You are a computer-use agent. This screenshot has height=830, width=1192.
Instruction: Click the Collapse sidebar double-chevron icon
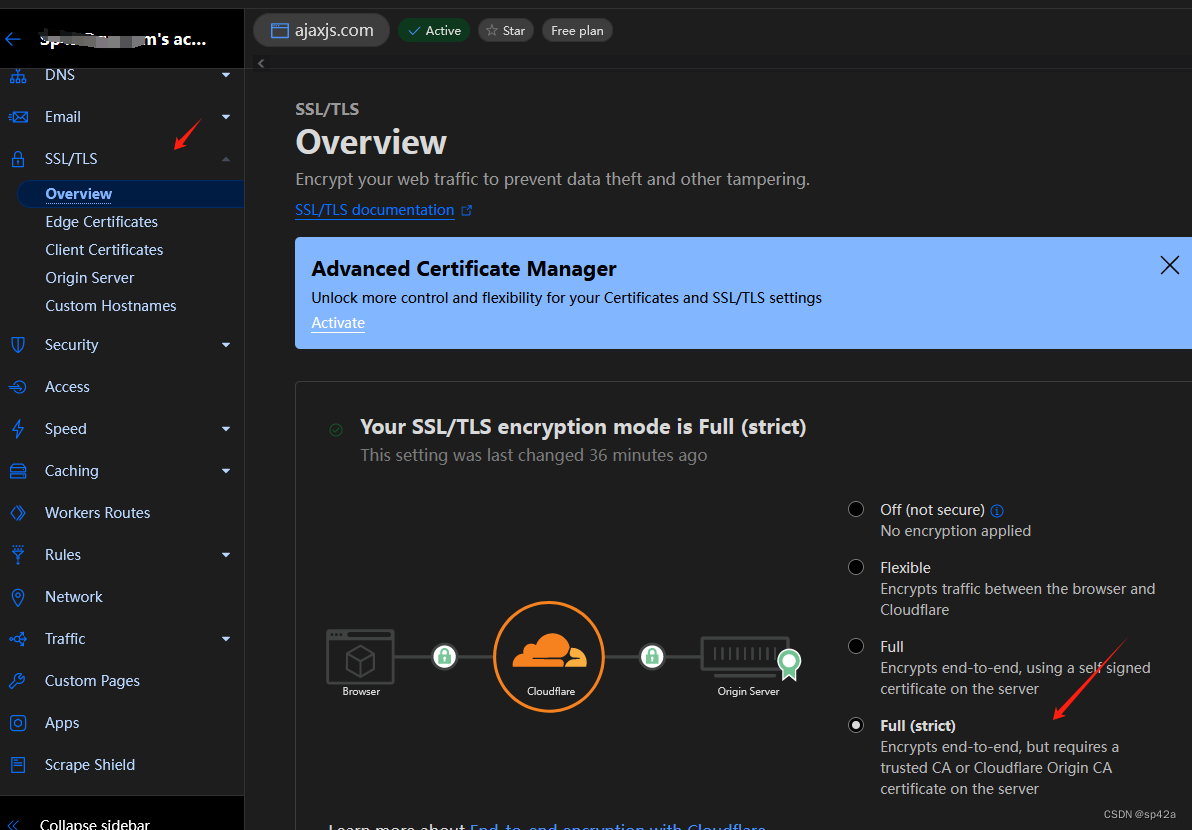click(x=13, y=824)
